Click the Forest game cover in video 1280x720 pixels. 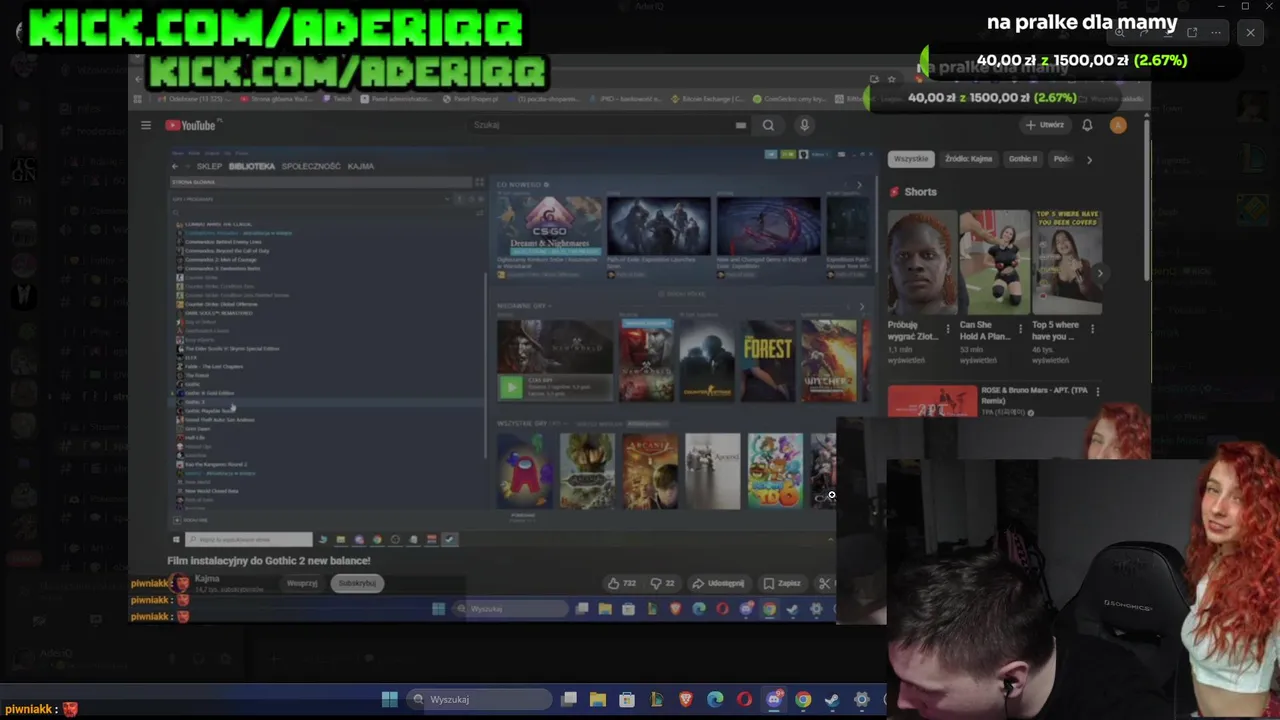(768, 360)
